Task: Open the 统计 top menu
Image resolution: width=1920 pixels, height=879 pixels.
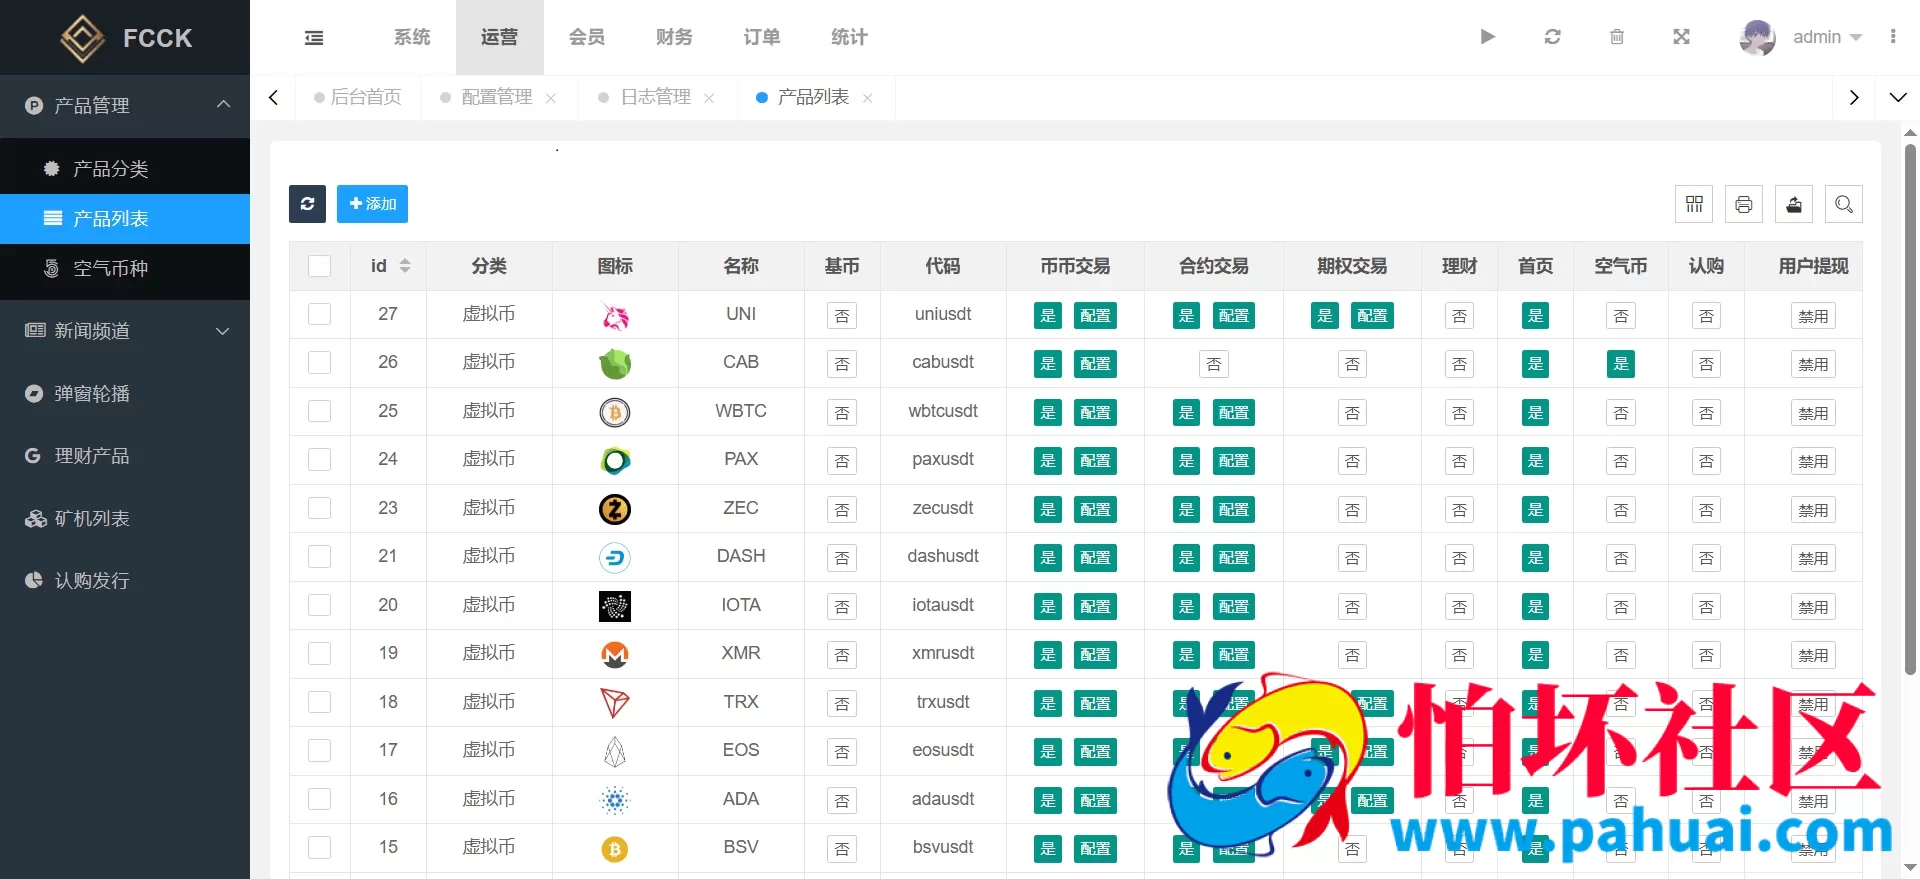Action: [x=849, y=37]
